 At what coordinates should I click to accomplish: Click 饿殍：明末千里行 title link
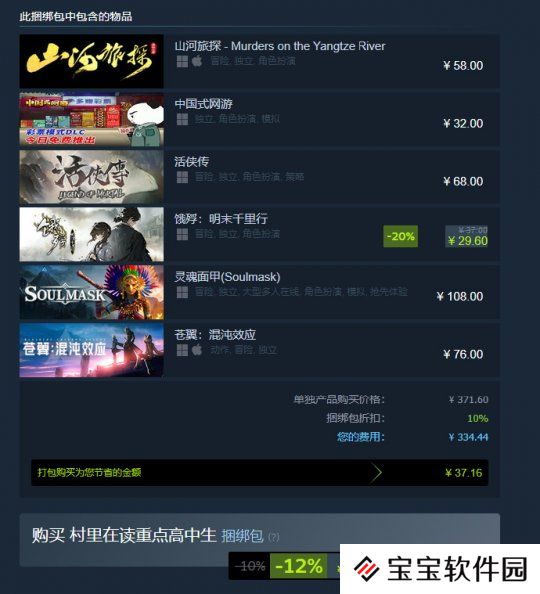tap(221, 219)
